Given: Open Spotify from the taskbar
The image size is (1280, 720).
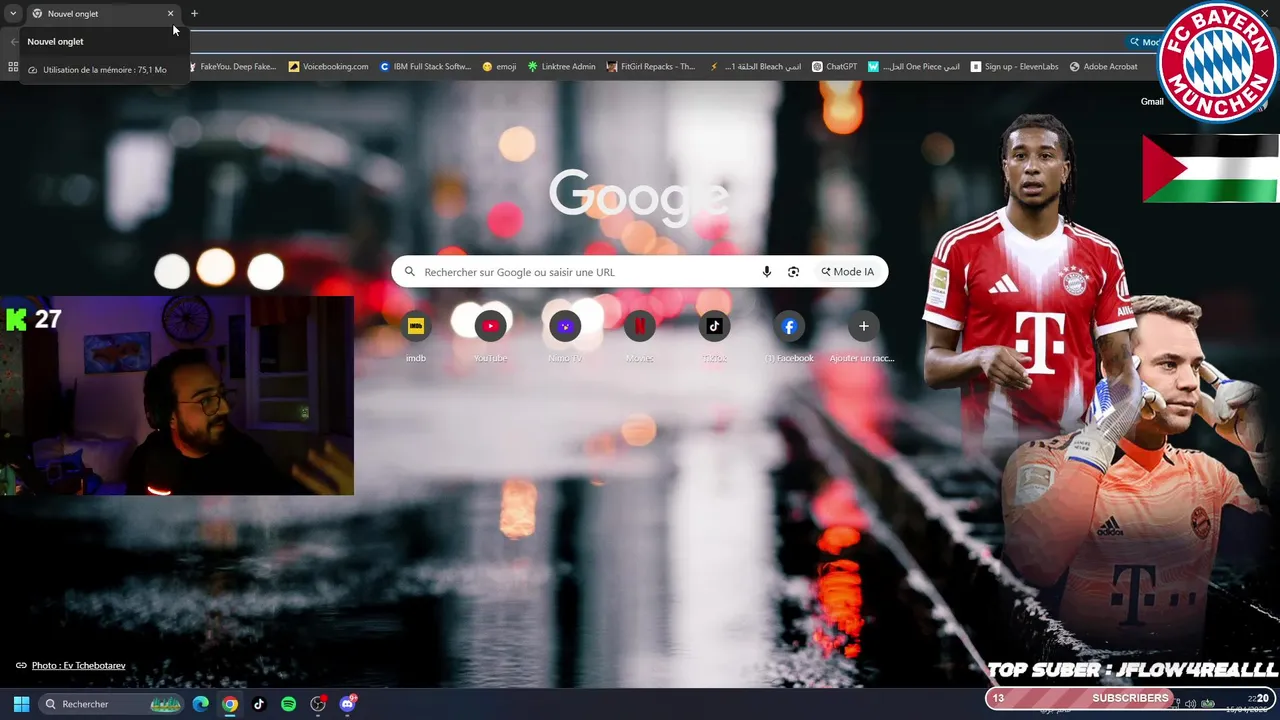Looking at the screenshot, I should pos(288,704).
